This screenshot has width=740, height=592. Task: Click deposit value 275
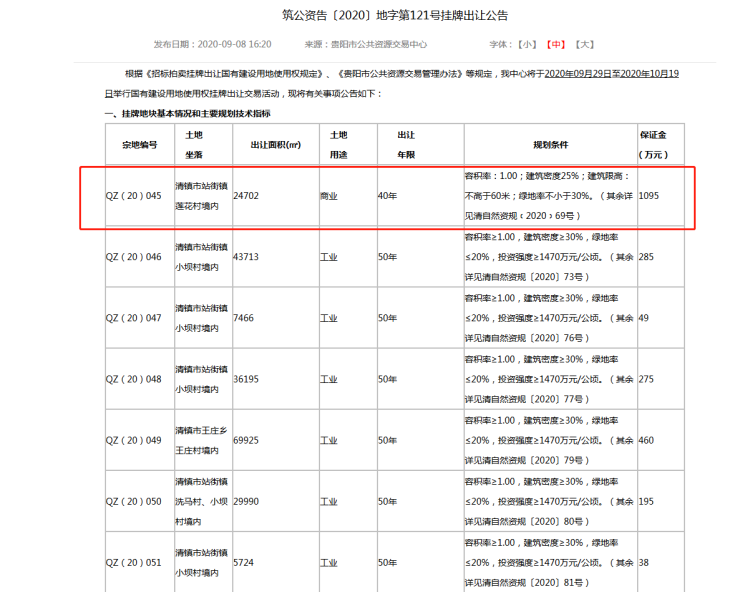tap(647, 379)
